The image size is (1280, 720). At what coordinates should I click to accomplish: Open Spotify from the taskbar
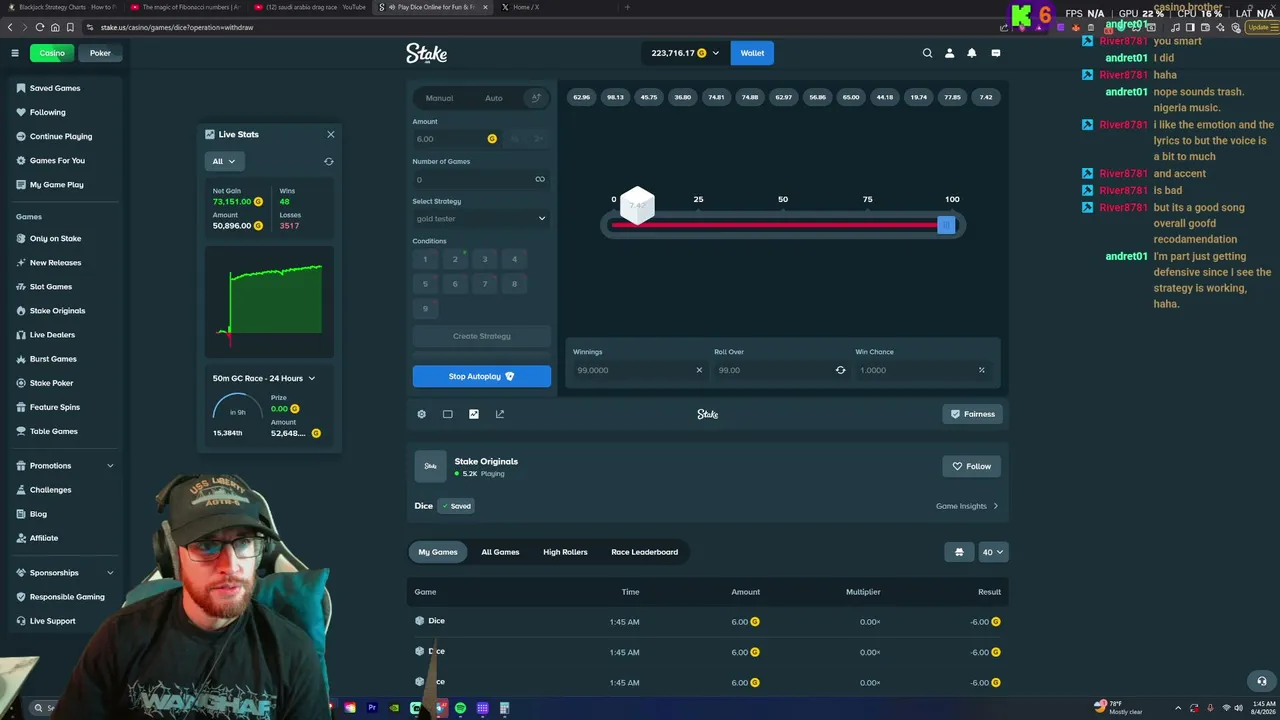tap(460, 708)
